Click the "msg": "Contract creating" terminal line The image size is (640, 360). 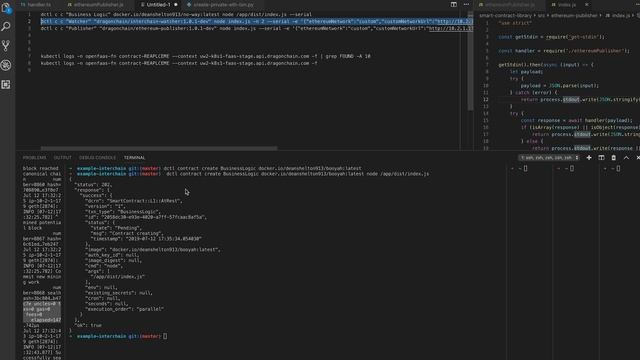127,233
